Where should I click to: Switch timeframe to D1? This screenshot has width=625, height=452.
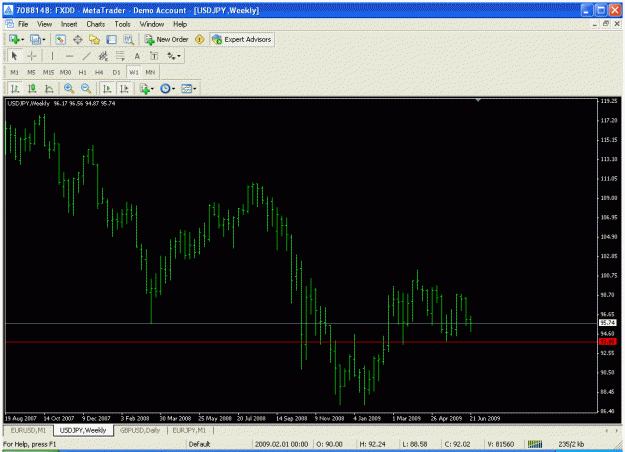pos(116,72)
